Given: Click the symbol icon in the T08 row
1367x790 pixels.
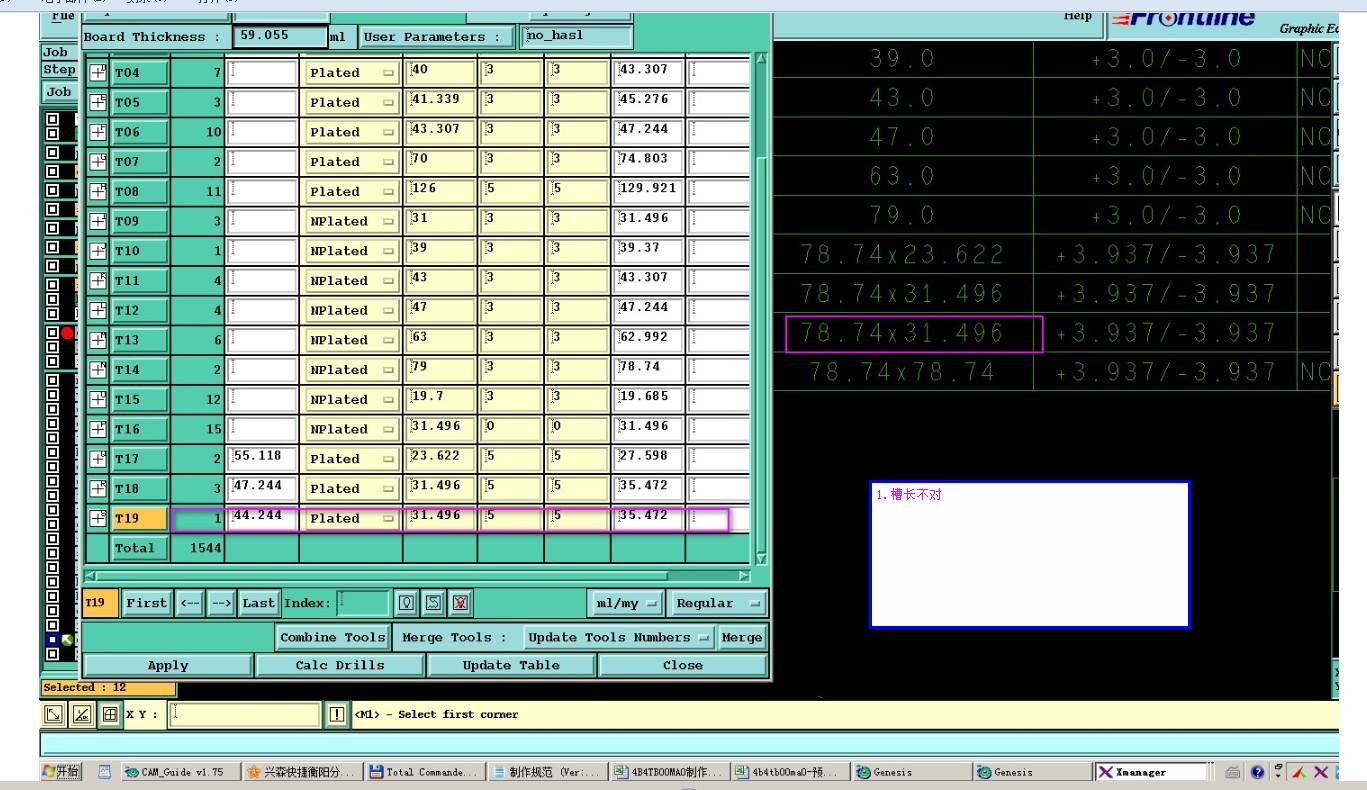Looking at the screenshot, I should [x=98, y=191].
